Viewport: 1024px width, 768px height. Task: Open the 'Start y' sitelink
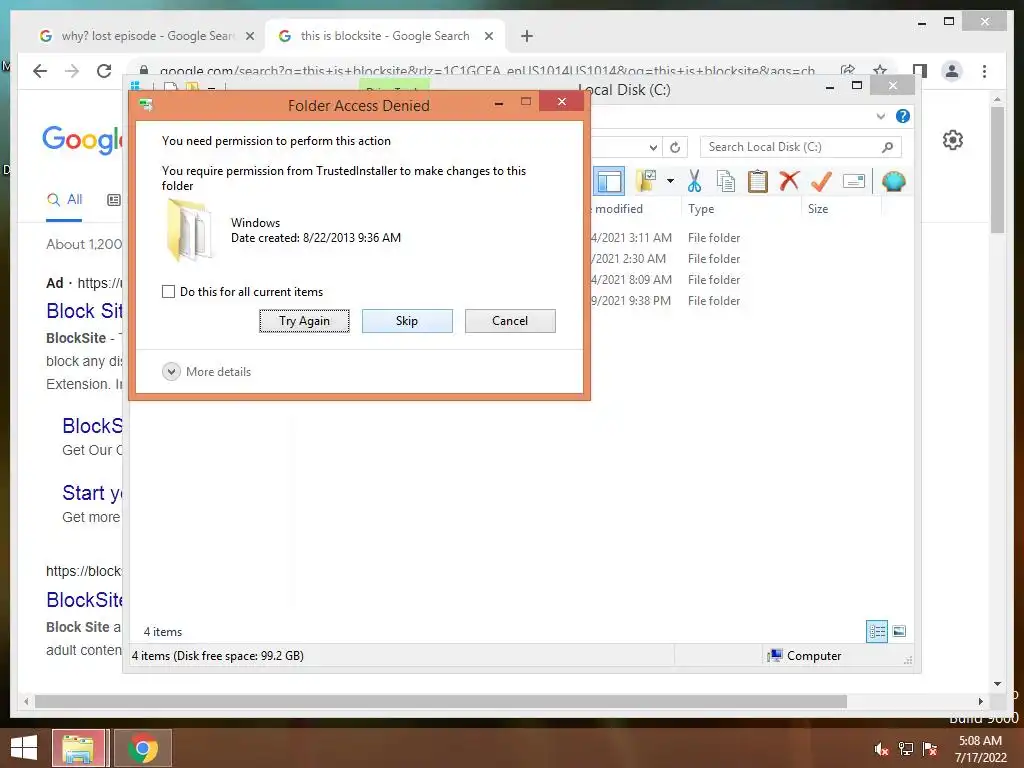click(92, 493)
